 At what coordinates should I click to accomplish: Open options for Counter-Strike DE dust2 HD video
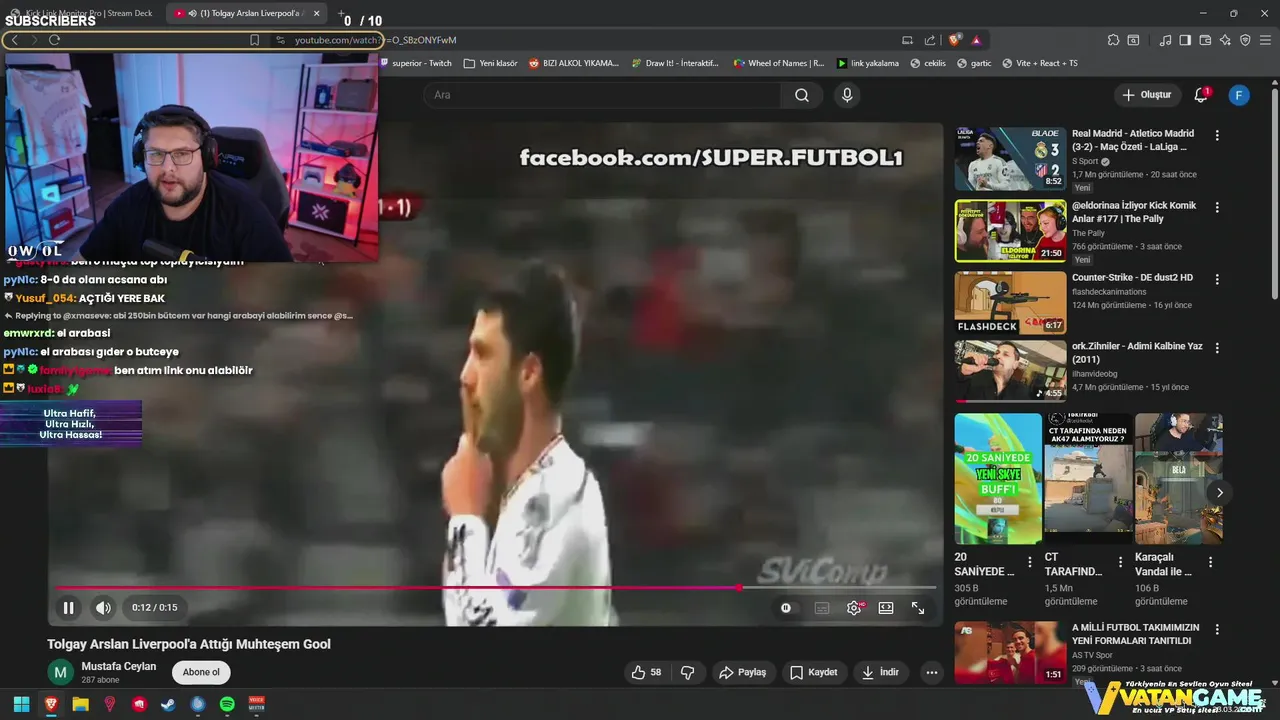tap(1217, 279)
